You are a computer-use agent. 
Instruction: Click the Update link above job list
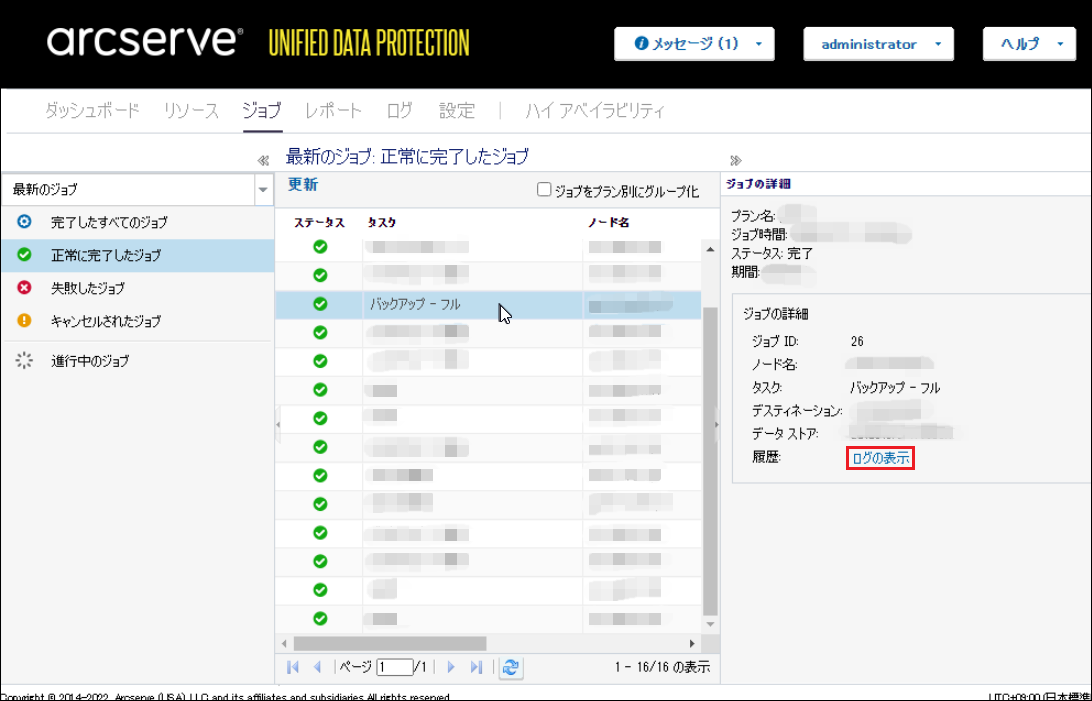(303, 185)
